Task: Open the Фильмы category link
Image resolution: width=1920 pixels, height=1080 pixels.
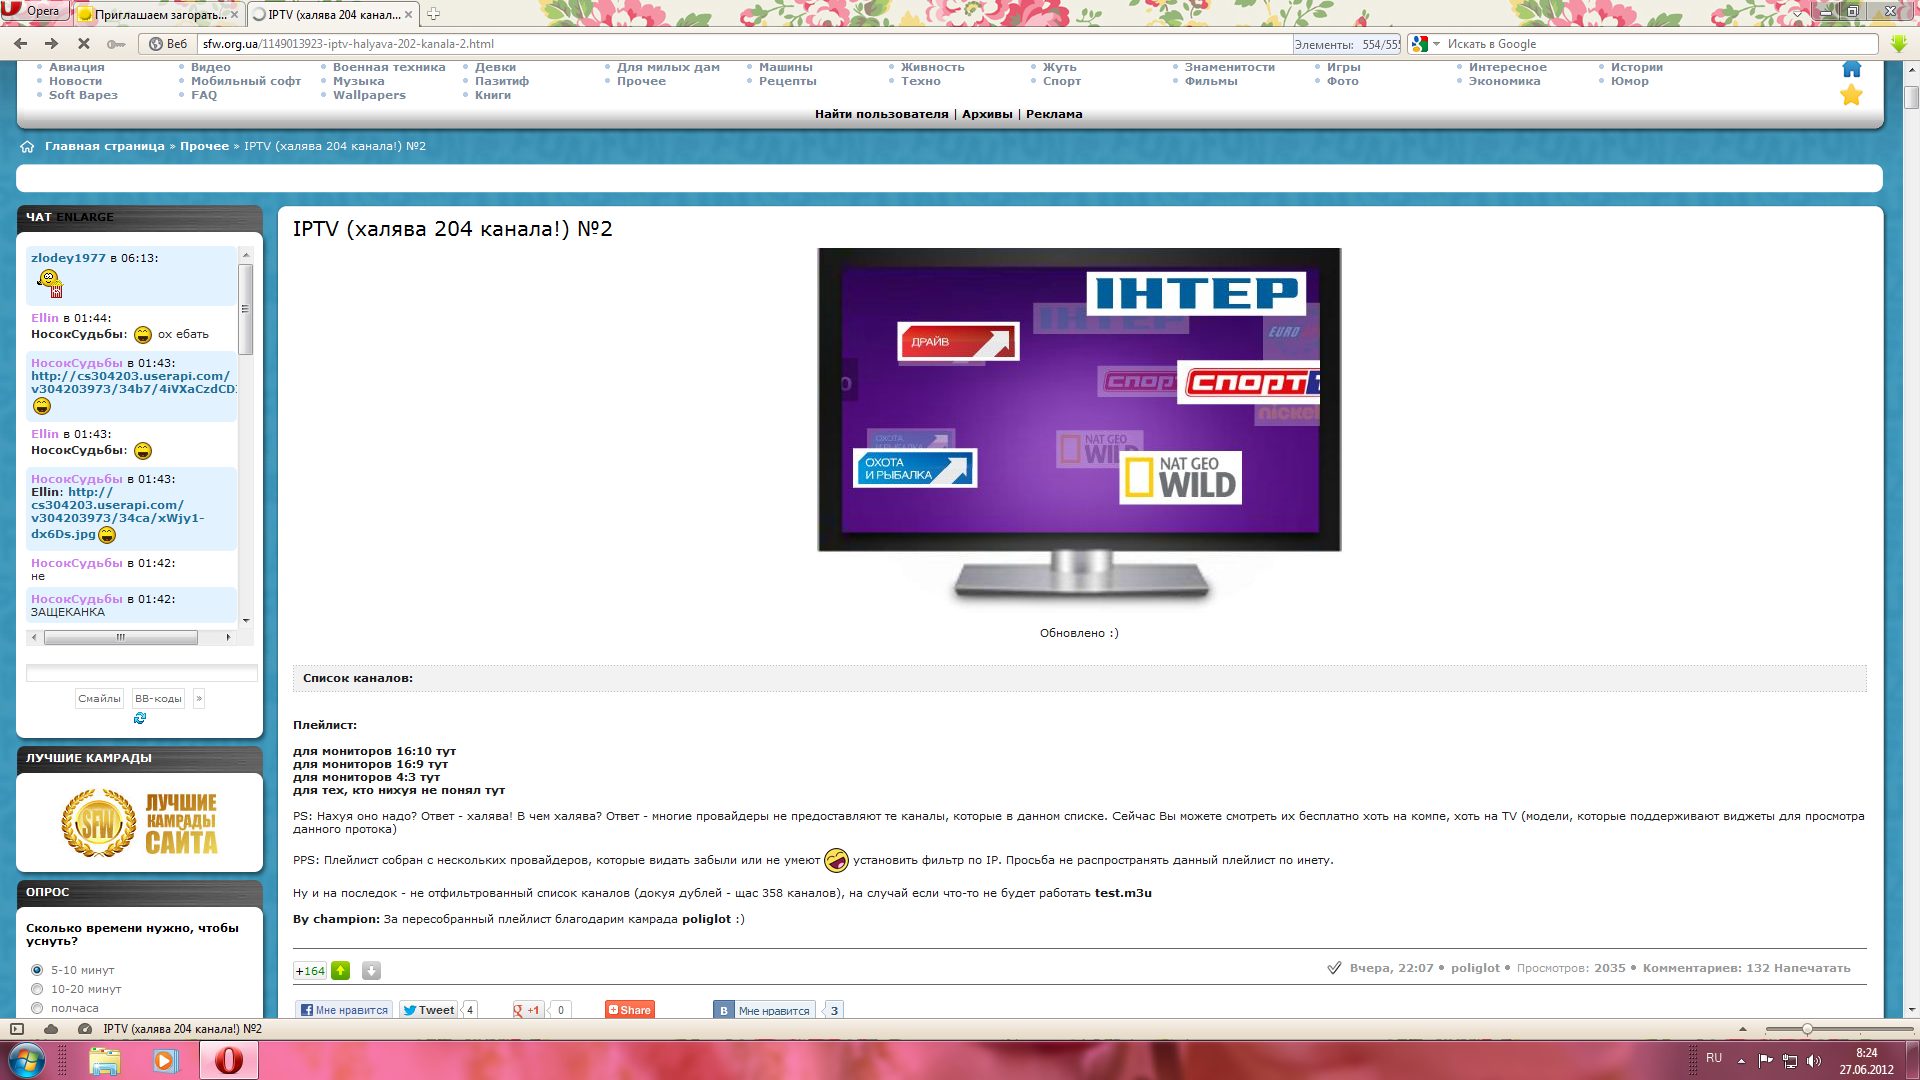Action: 1211,81
